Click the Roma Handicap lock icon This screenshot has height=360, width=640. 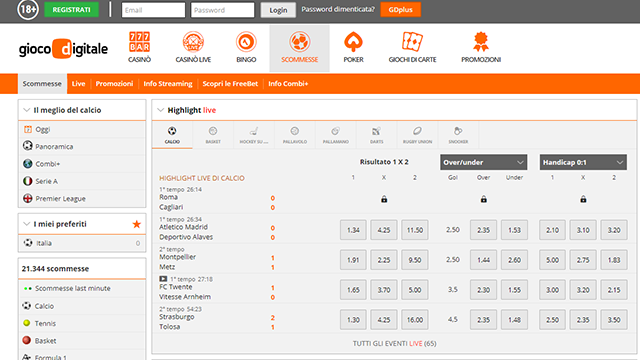pos(583,199)
